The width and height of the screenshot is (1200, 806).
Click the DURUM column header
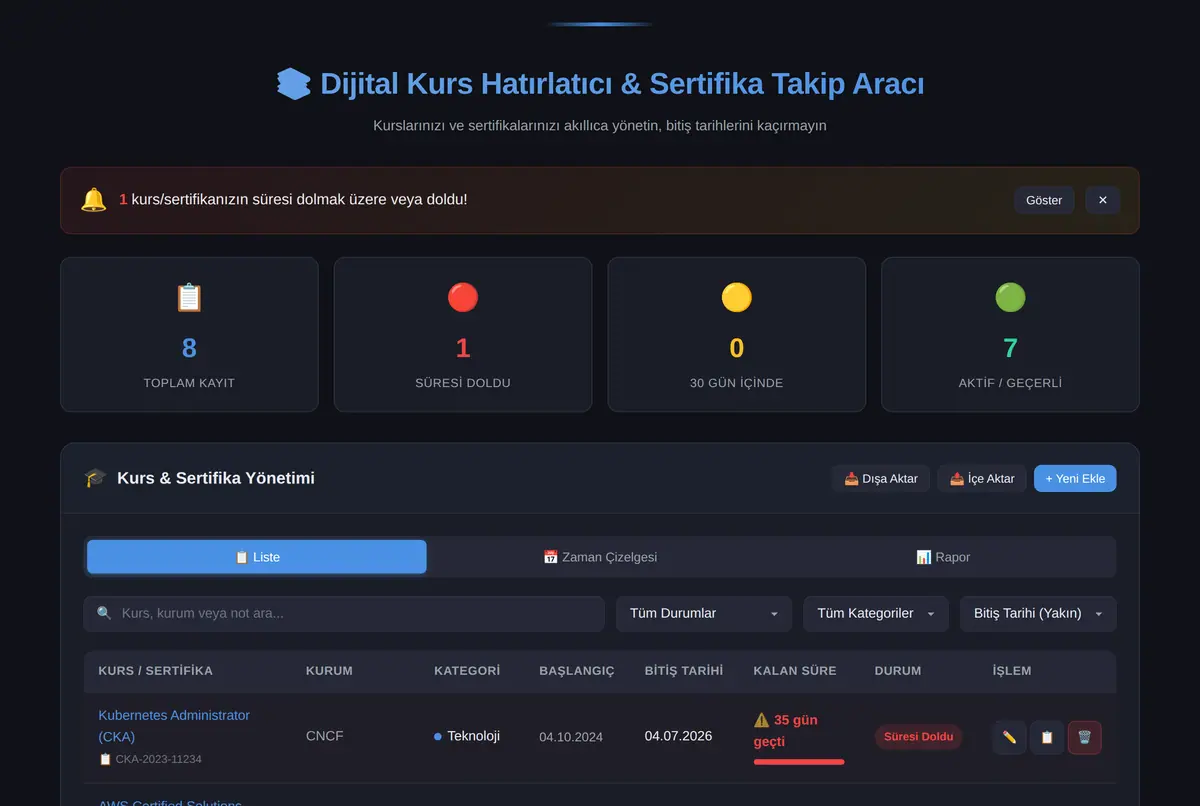(x=898, y=671)
